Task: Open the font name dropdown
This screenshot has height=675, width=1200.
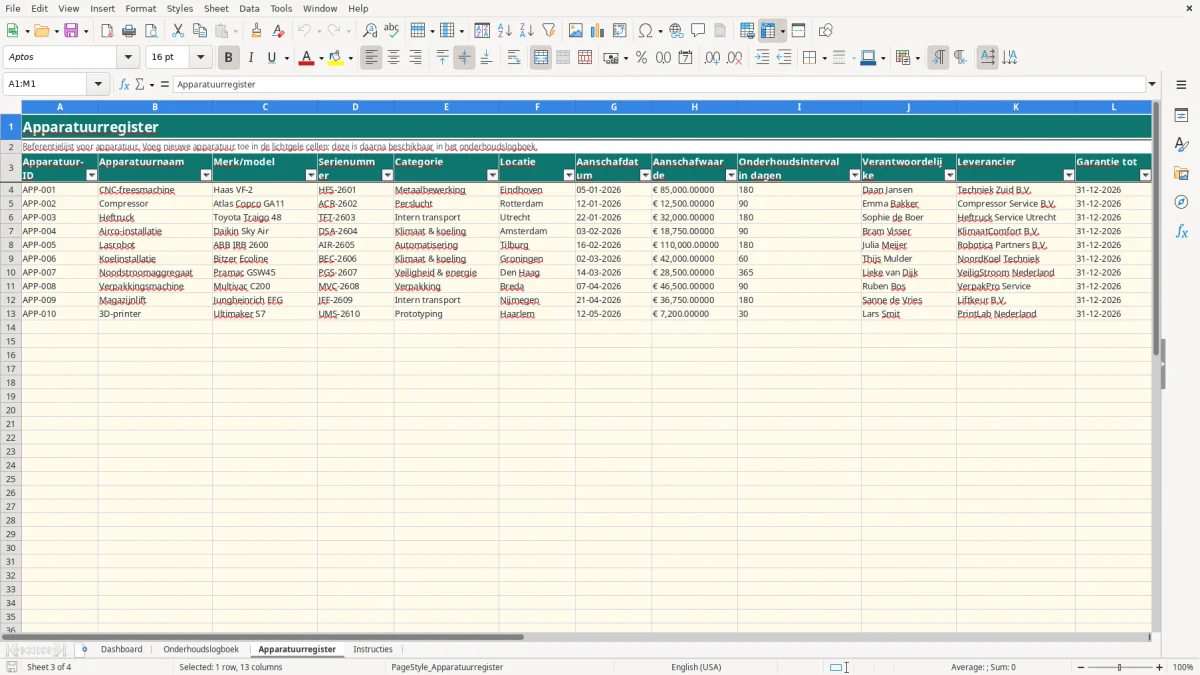Action: [x=128, y=58]
